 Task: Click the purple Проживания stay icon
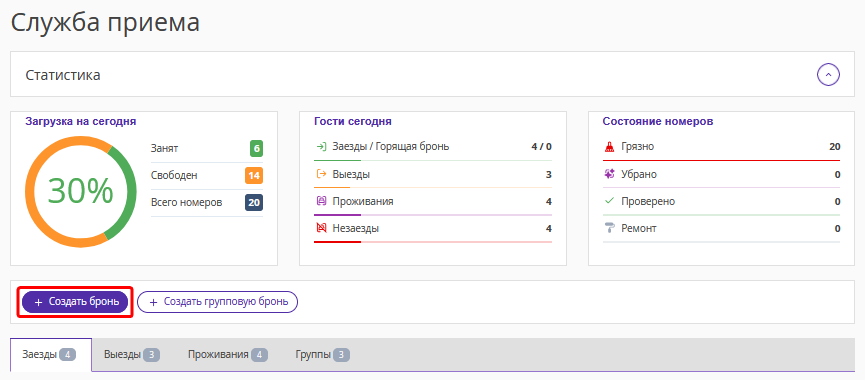321,201
